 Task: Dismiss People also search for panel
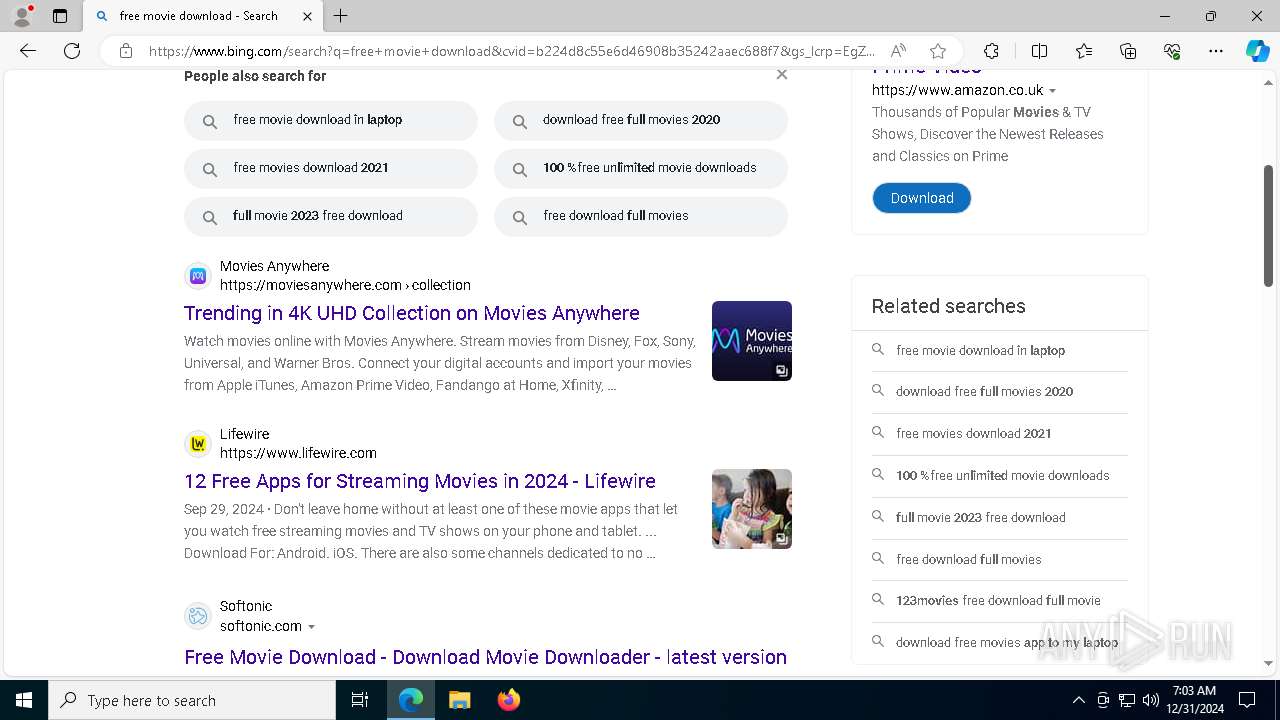click(x=782, y=75)
